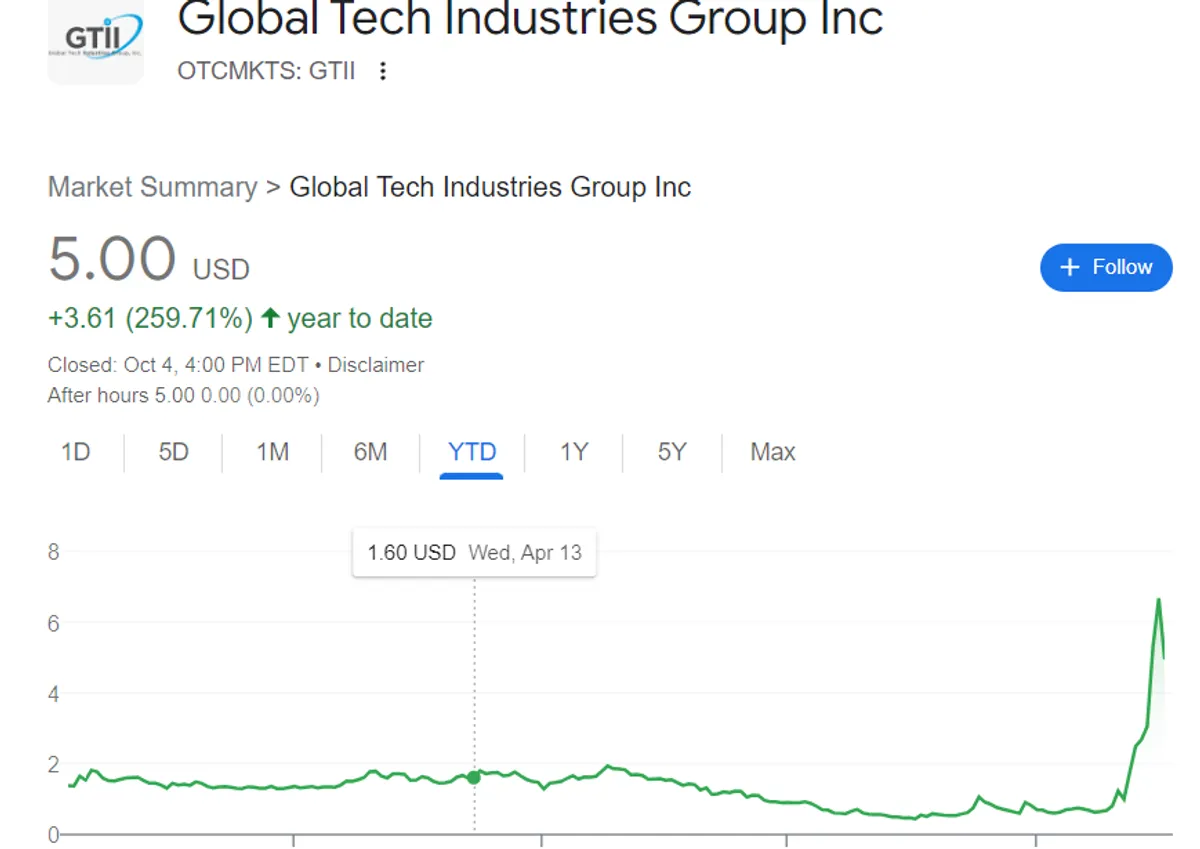This screenshot has width=1200, height=849.
Task: Show the Max chart range
Action: (773, 452)
